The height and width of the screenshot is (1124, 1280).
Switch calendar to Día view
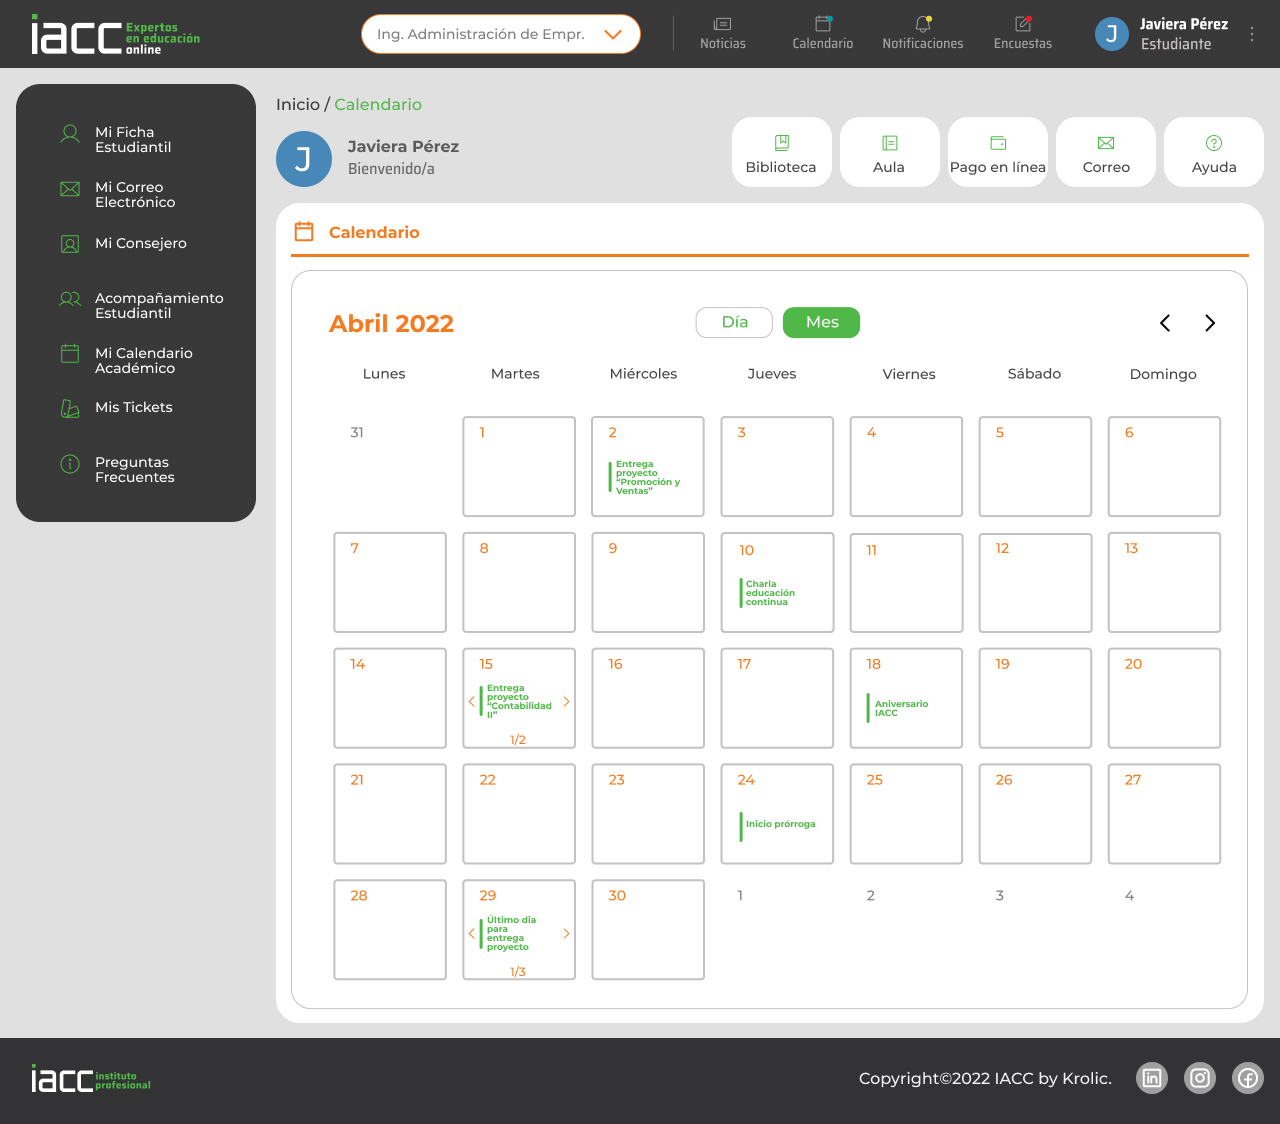point(734,322)
